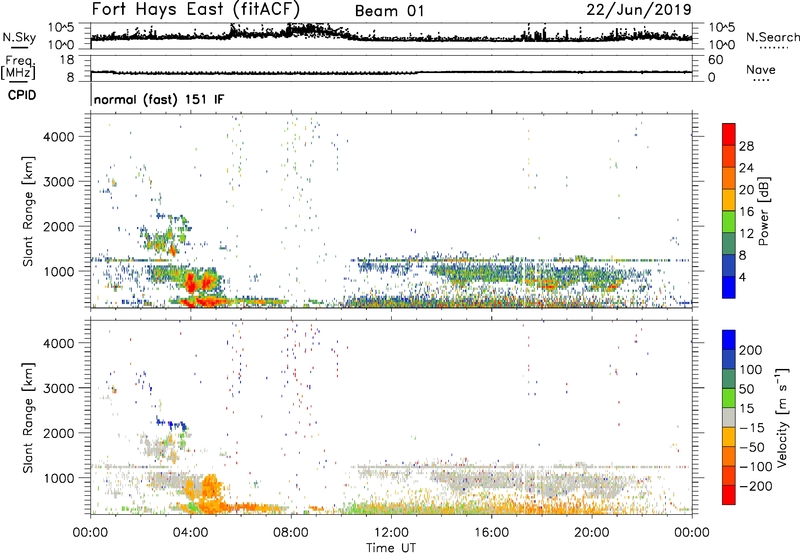Screen dimensions: 800x554
Task: Click the frequency panel value 18
Action: [67, 60]
